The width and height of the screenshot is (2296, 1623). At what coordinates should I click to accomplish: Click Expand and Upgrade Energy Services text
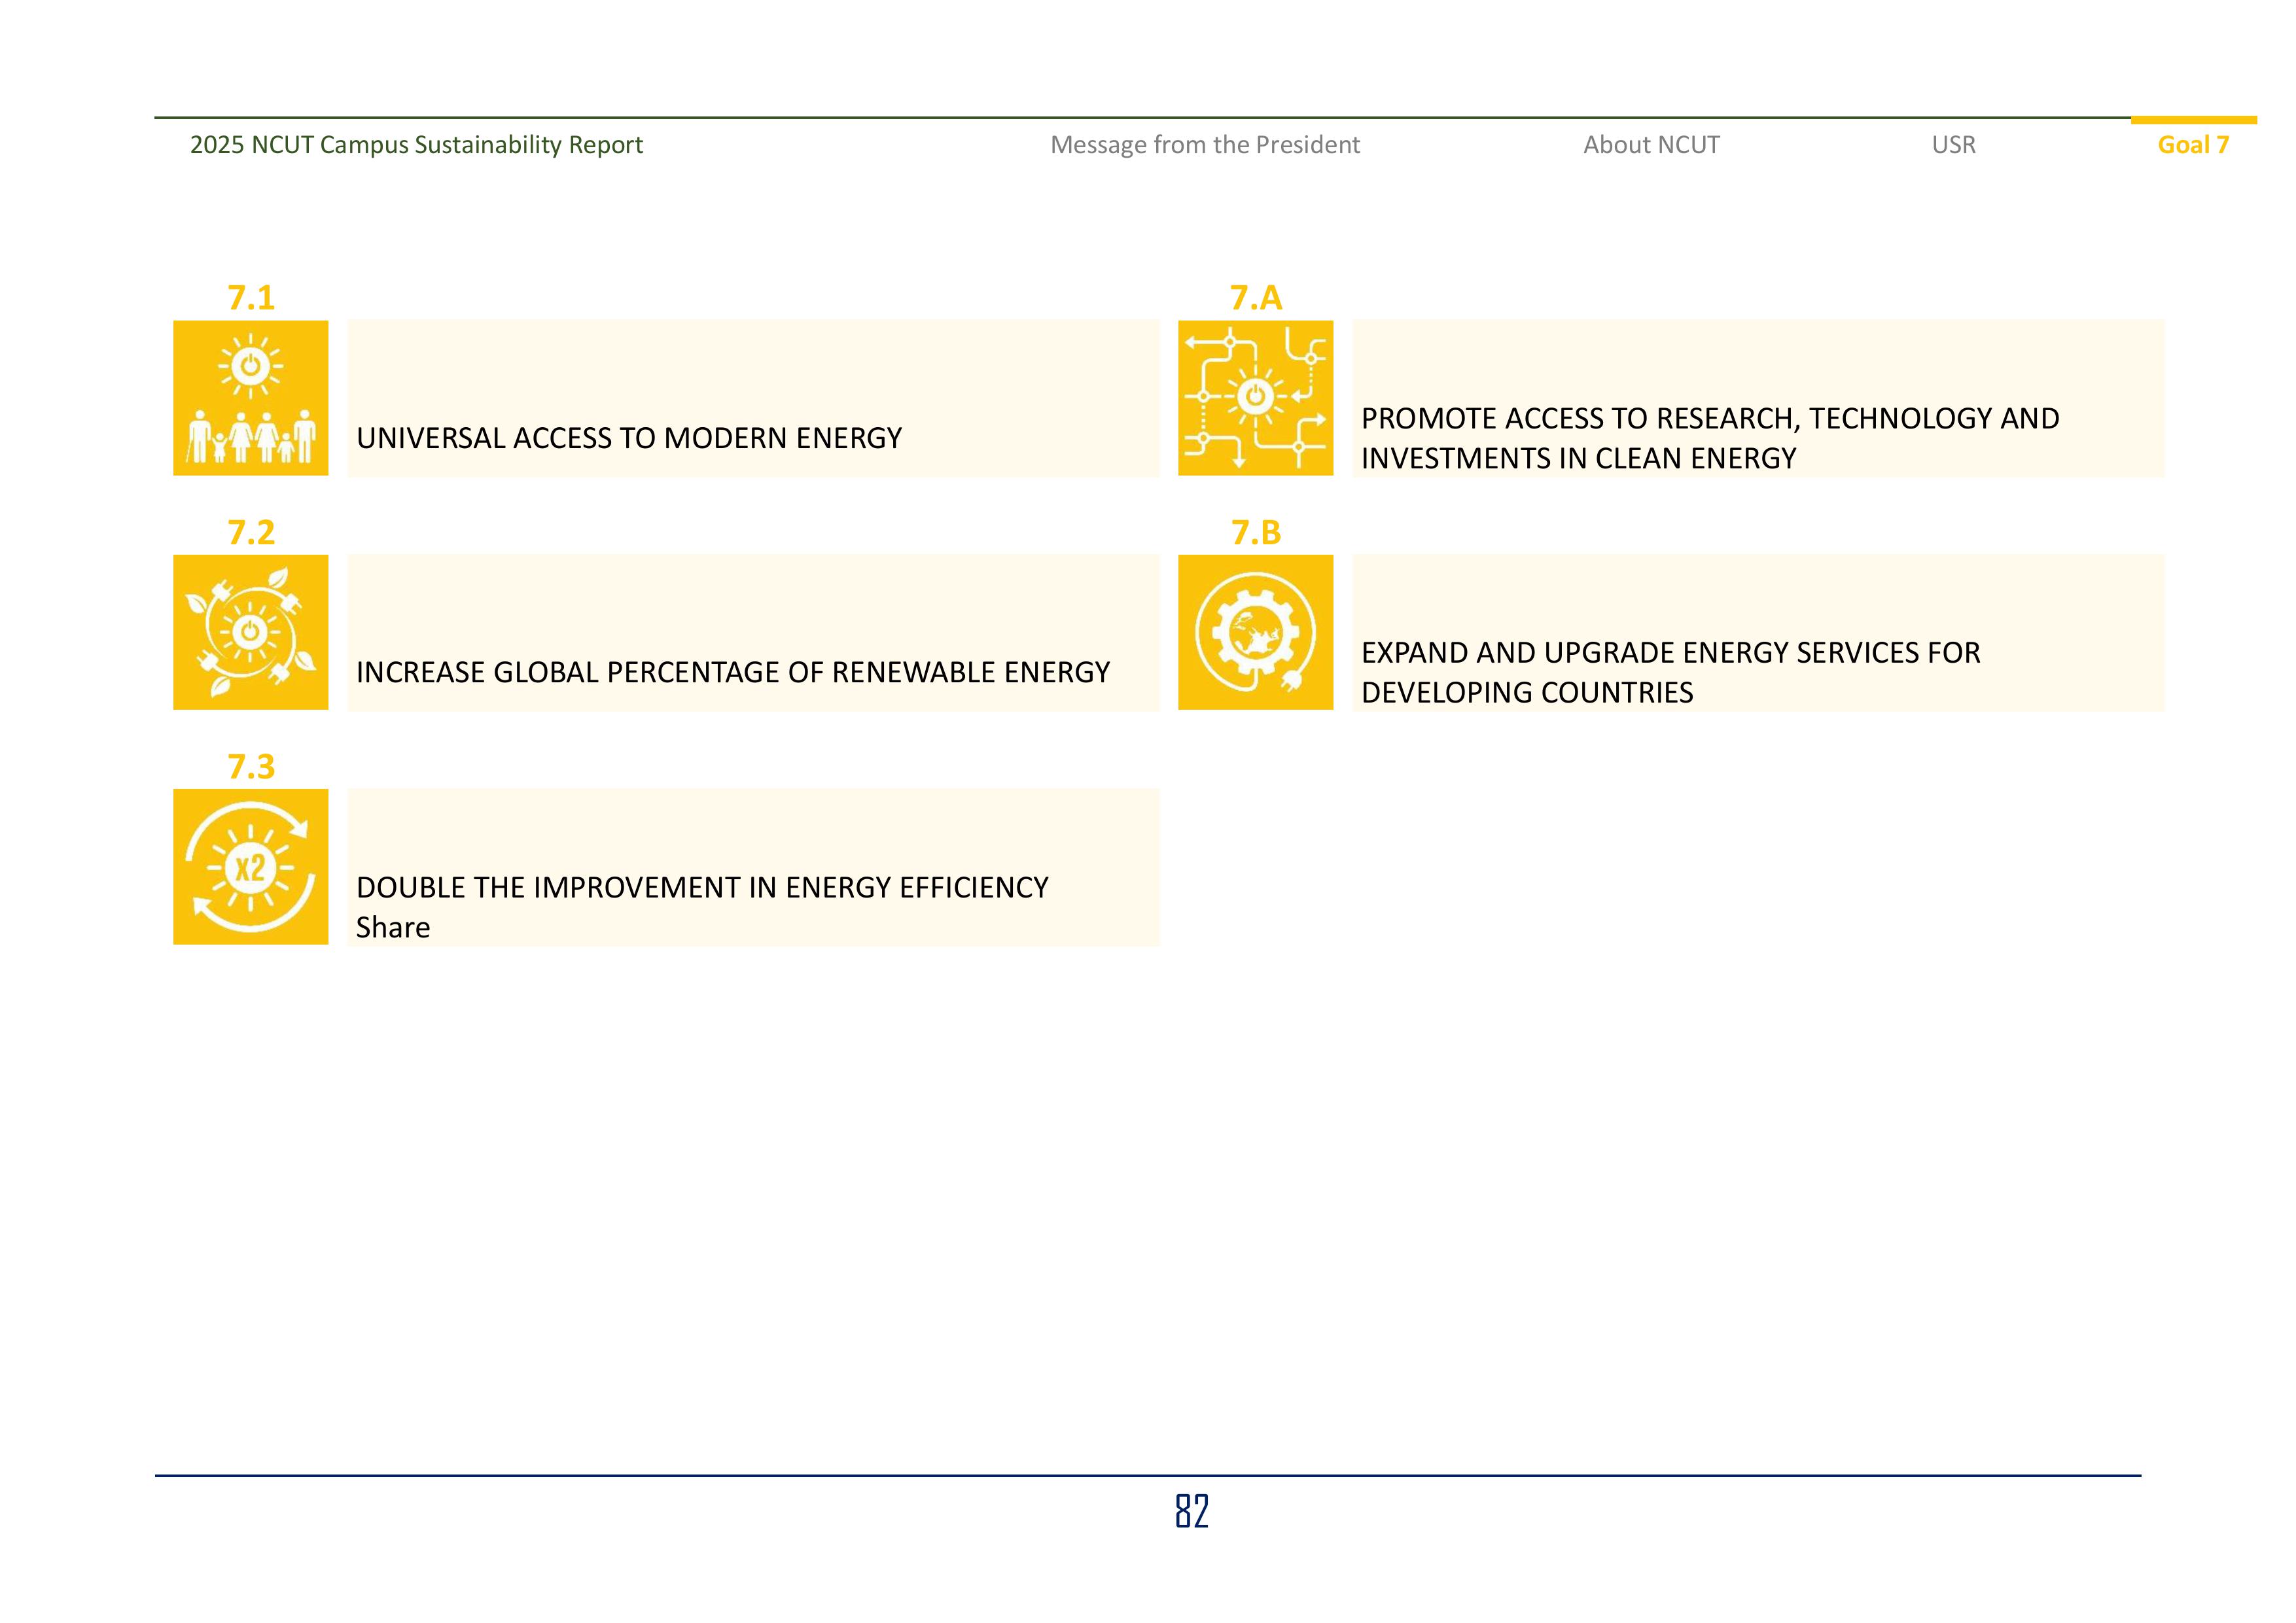[x=1670, y=672]
